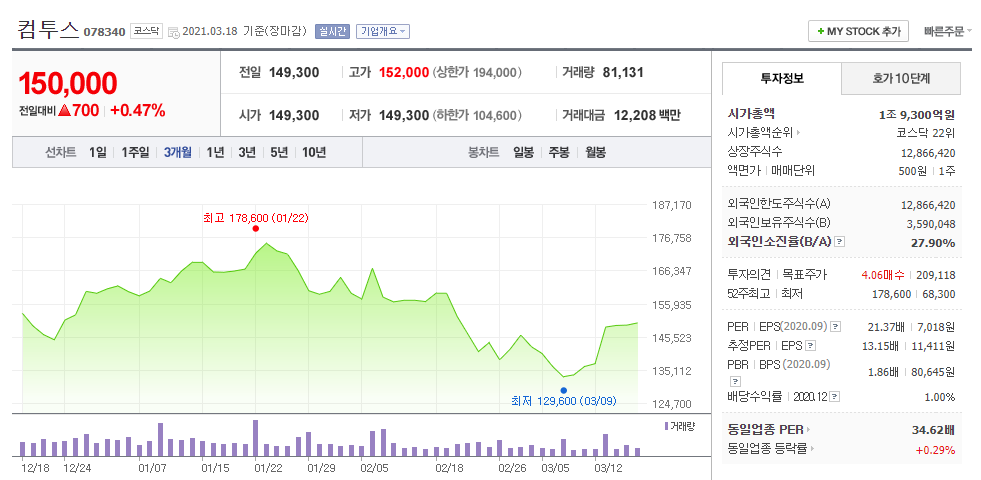Click the 최저 129,600 blue low marker
981x480 pixels.
pyautogui.click(x=564, y=391)
